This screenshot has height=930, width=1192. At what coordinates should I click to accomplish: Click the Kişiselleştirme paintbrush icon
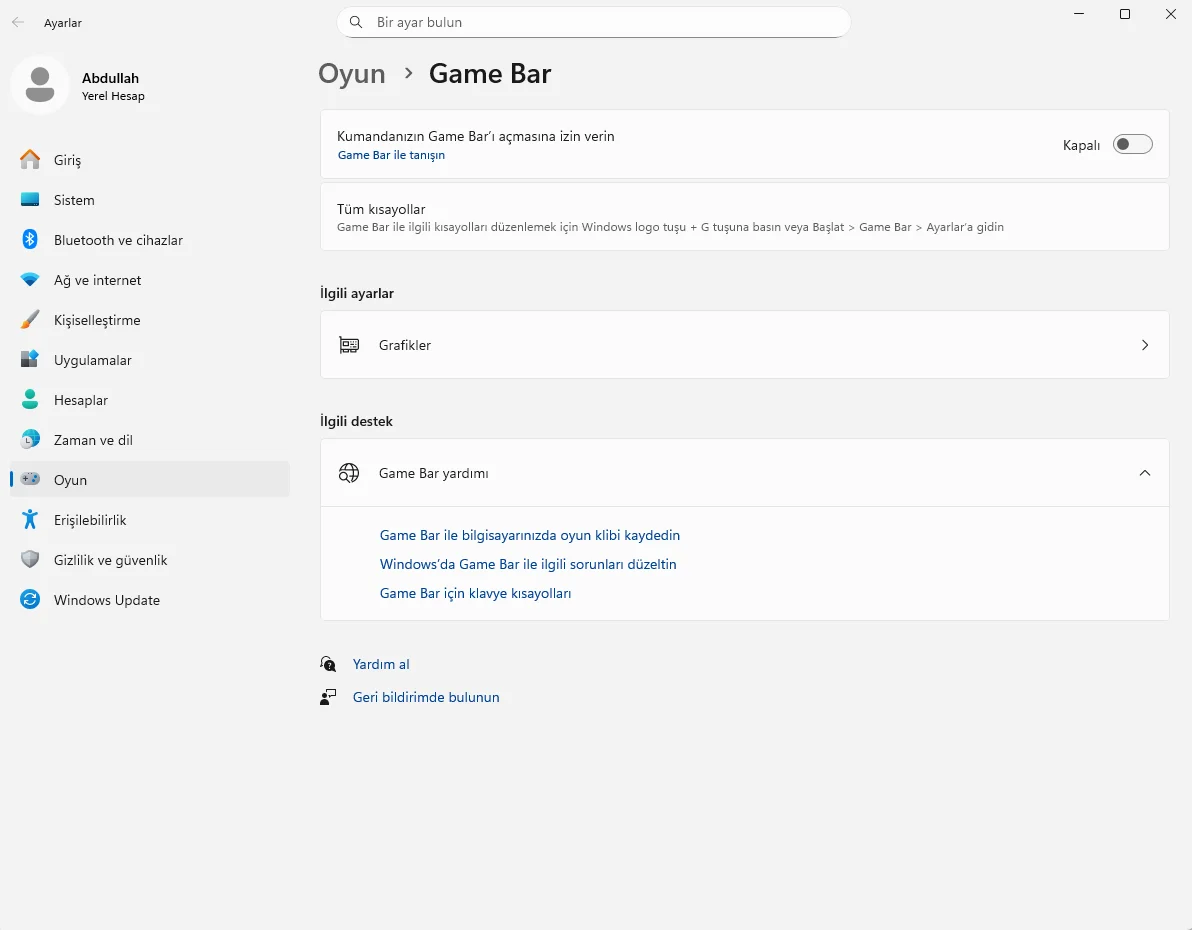30,319
